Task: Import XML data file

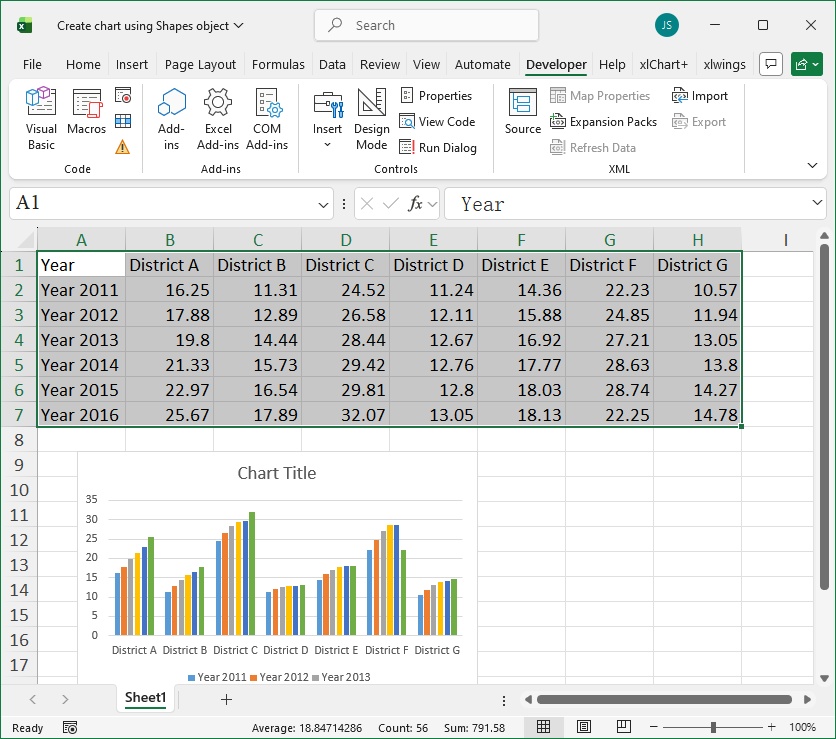Action: (x=700, y=96)
